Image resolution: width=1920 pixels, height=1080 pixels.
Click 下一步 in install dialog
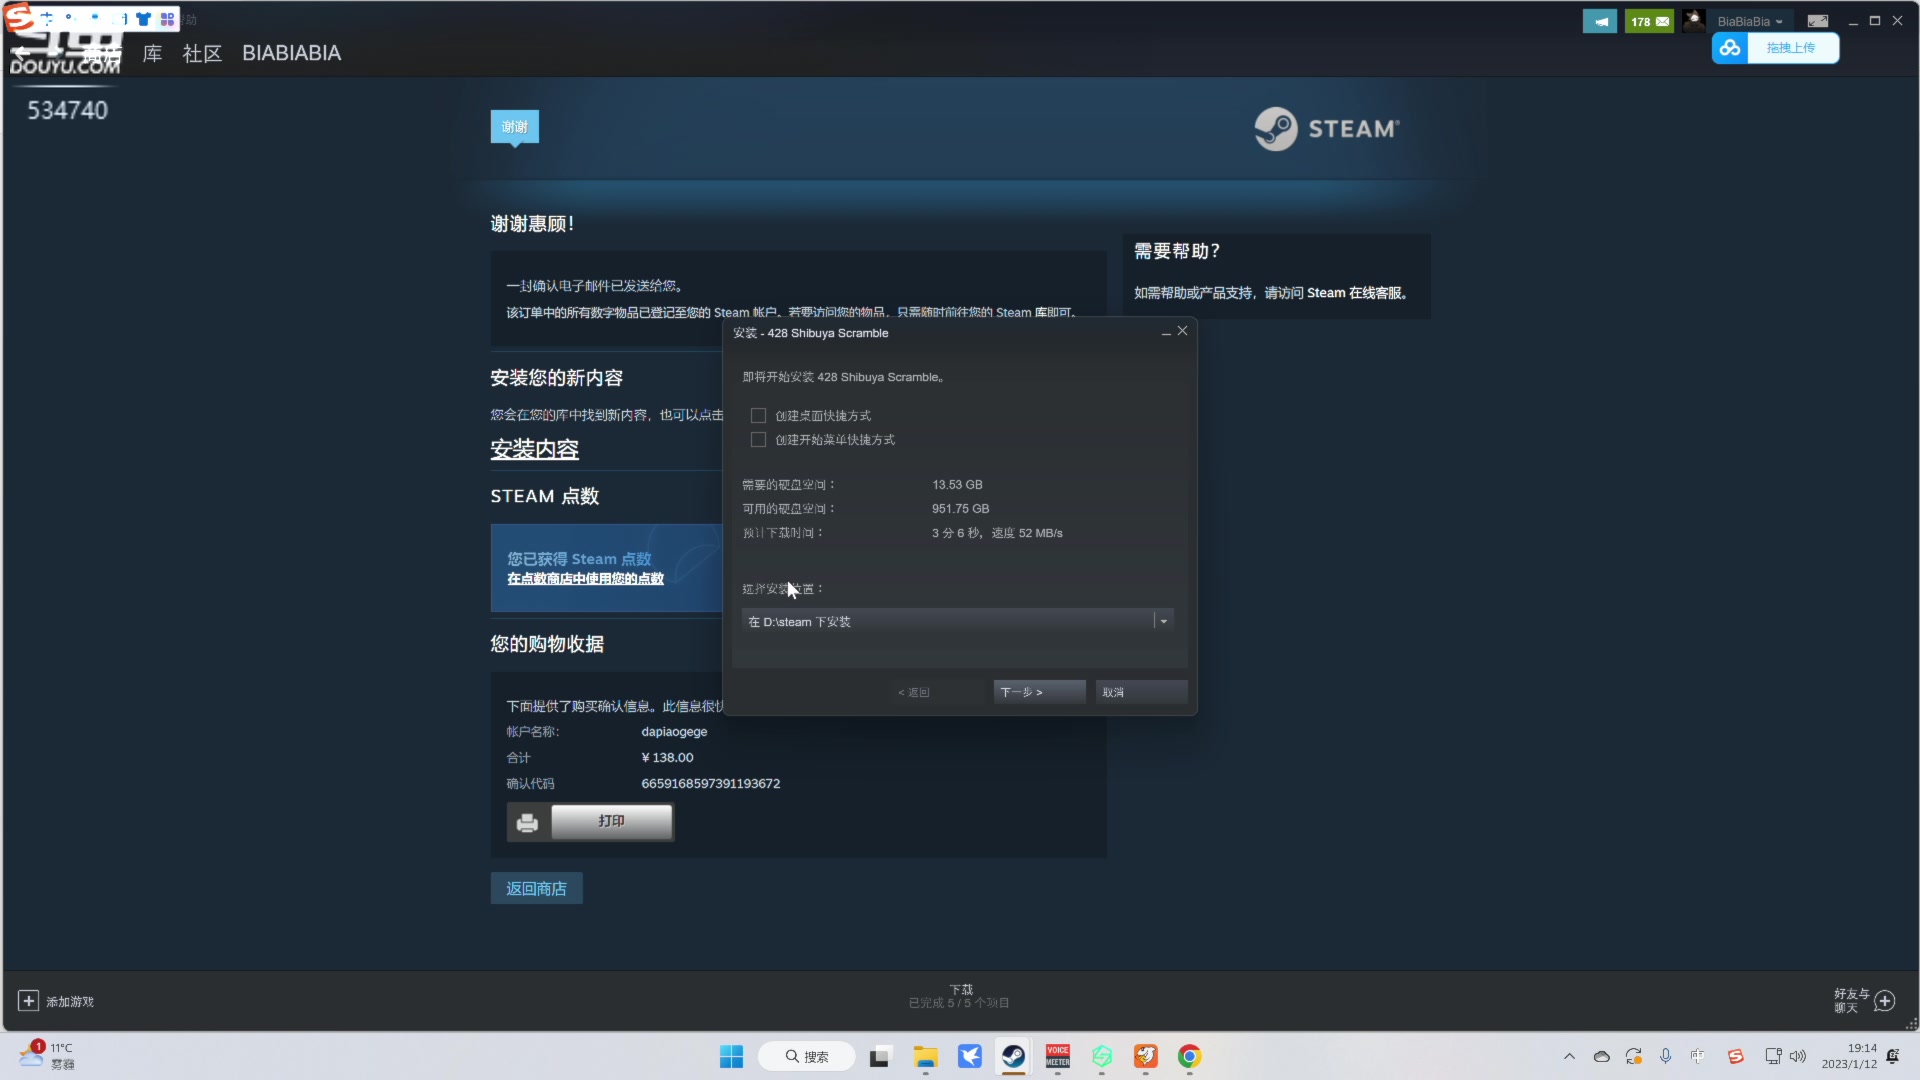coord(1039,692)
